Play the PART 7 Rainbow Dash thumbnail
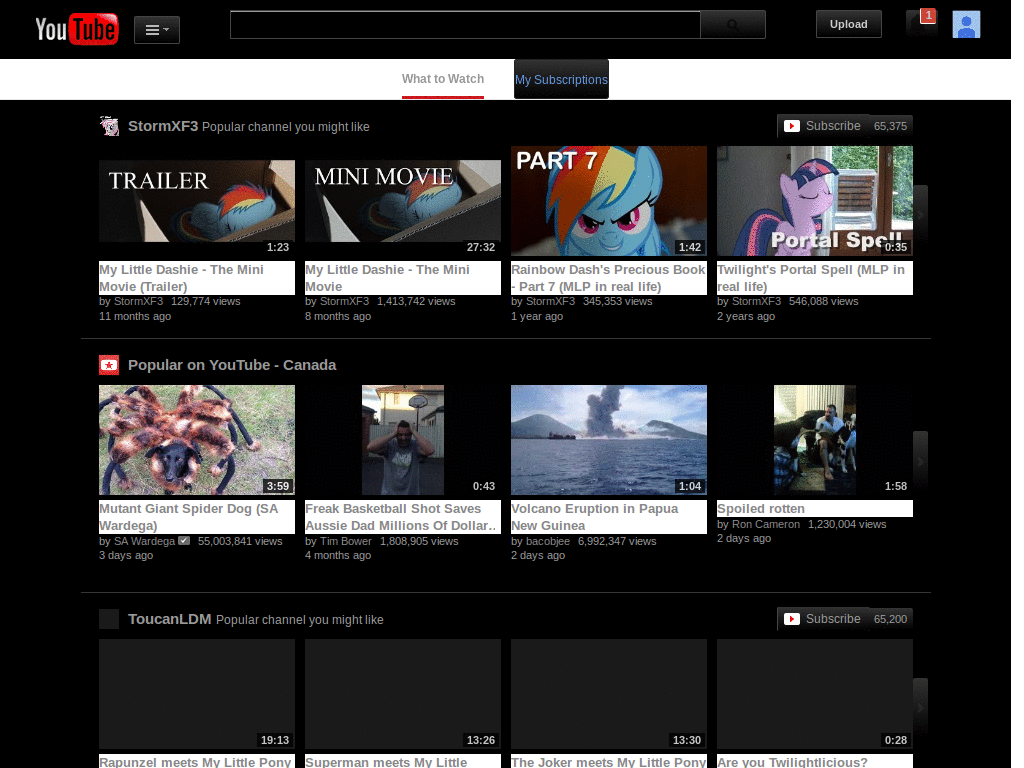This screenshot has height=768, width=1024. pos(609,201)
